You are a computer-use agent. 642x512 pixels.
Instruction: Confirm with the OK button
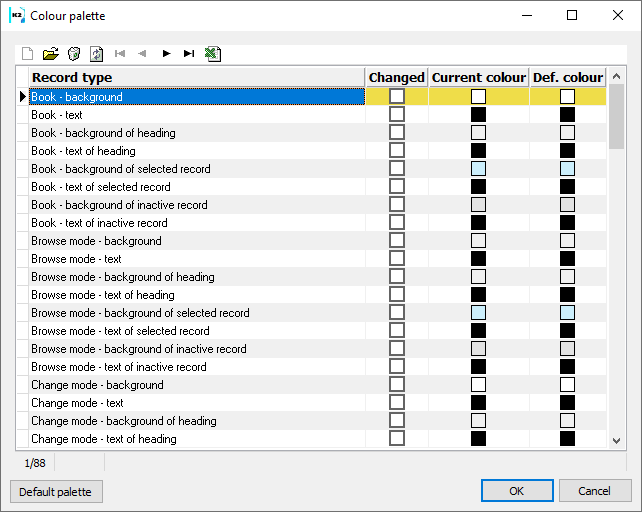click(517, 491)
